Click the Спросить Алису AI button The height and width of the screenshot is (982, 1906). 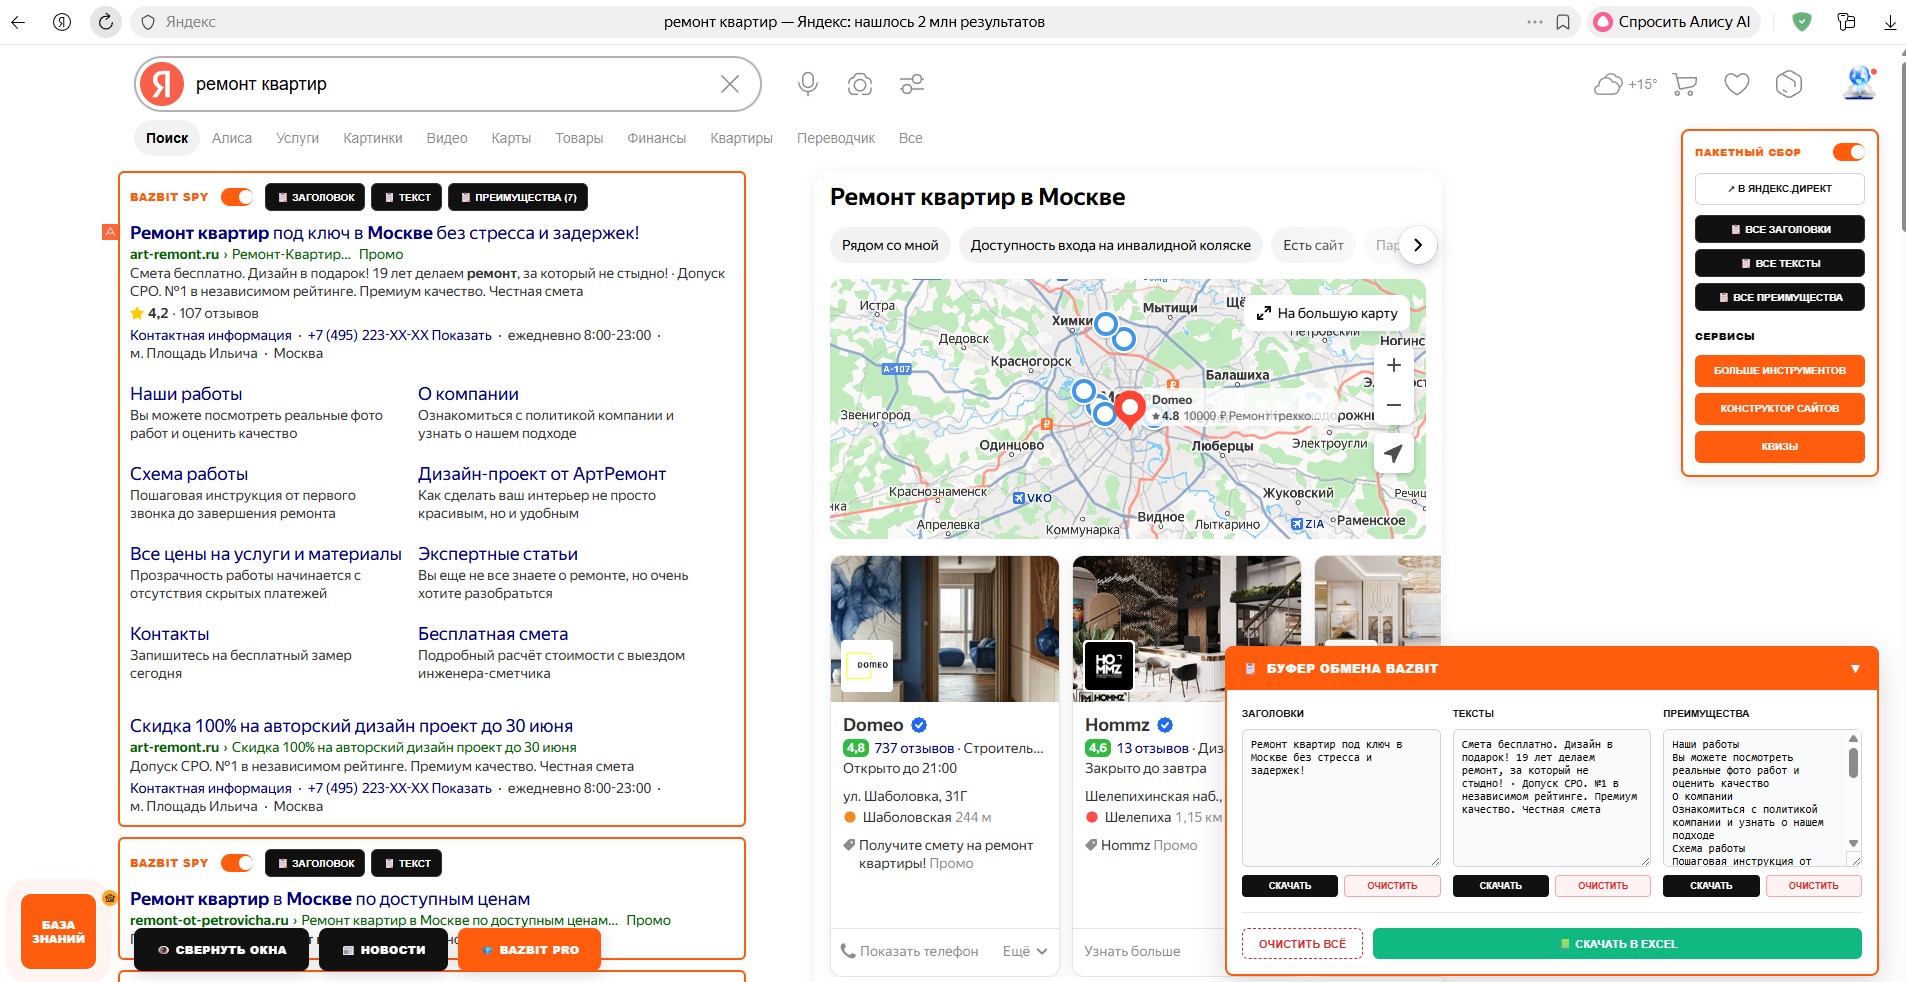coord(1674,22)
